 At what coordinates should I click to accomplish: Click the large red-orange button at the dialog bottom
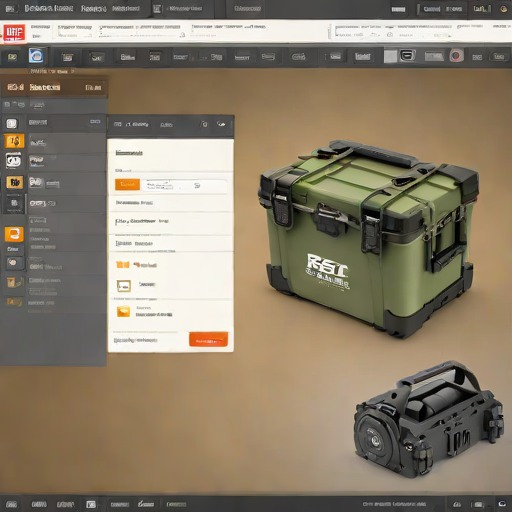pos(209,340)
